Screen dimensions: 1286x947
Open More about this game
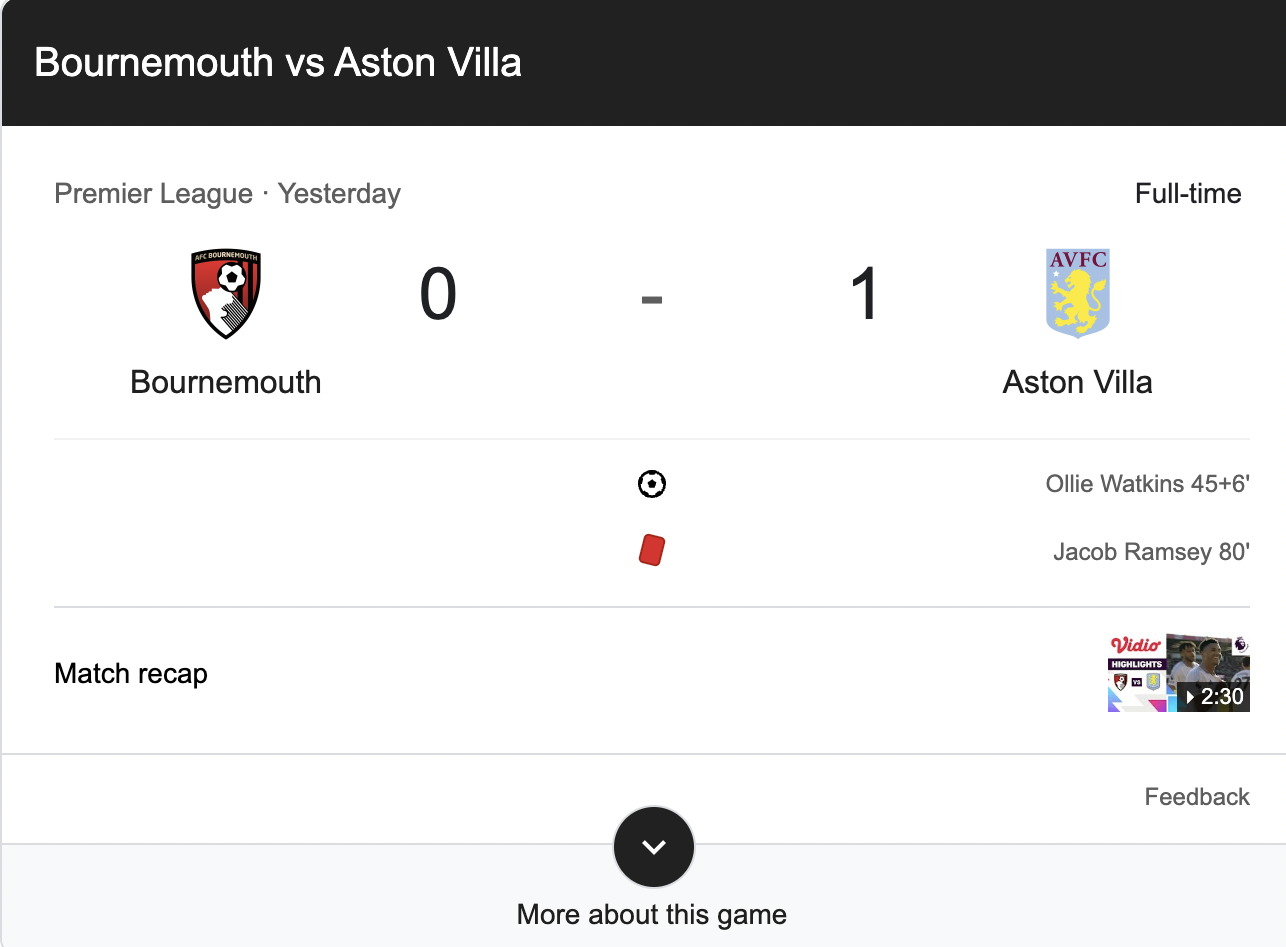click(652, 914)
